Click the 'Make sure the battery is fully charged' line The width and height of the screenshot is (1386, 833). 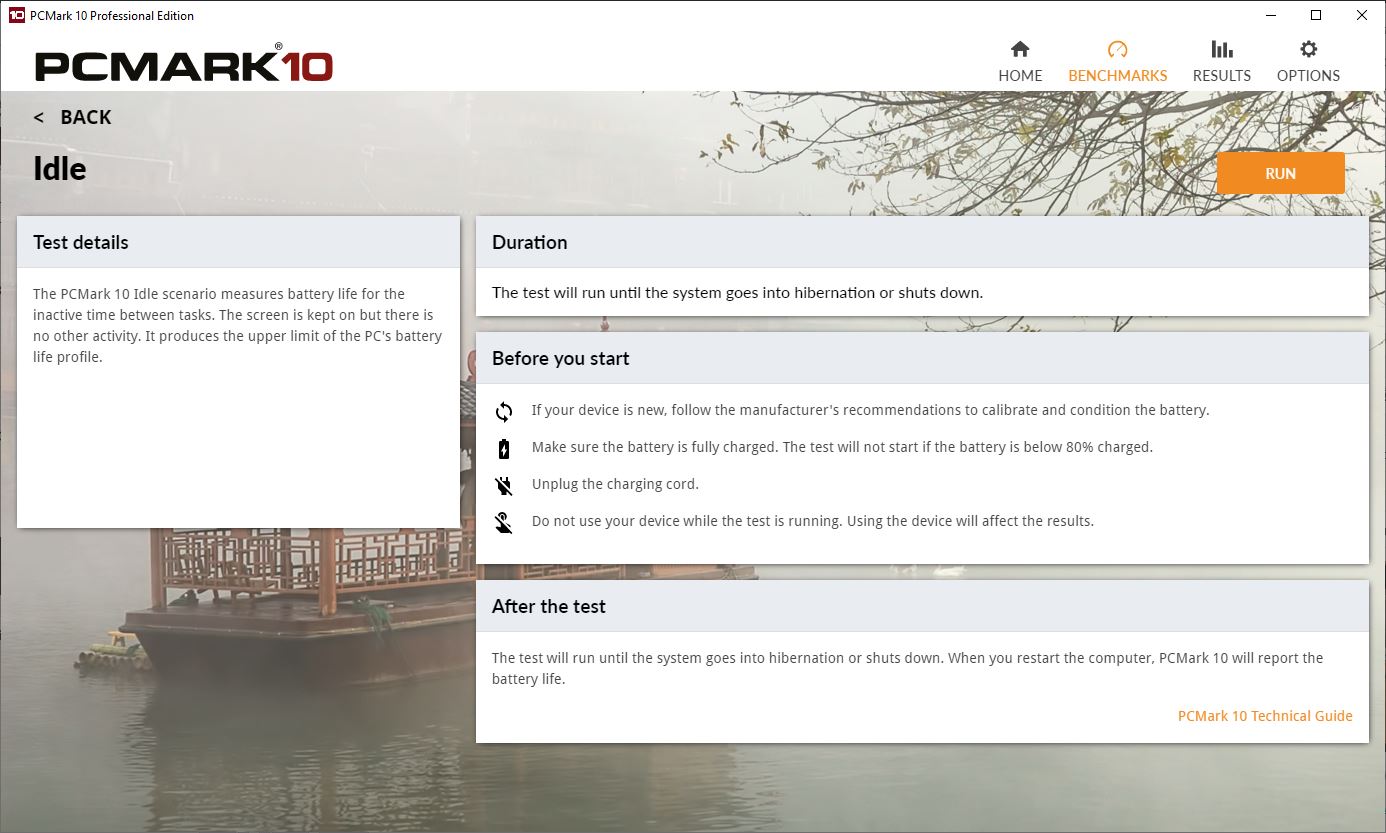842,447
